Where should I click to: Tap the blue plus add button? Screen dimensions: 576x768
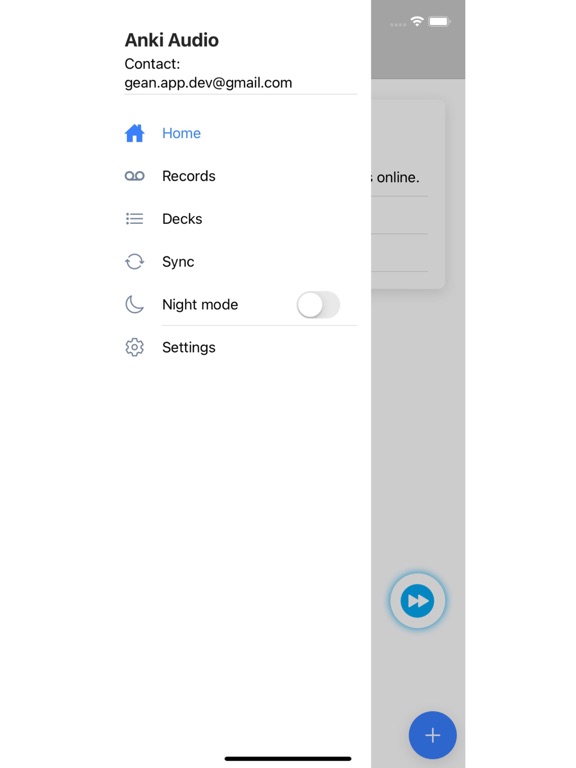[432, 735]
